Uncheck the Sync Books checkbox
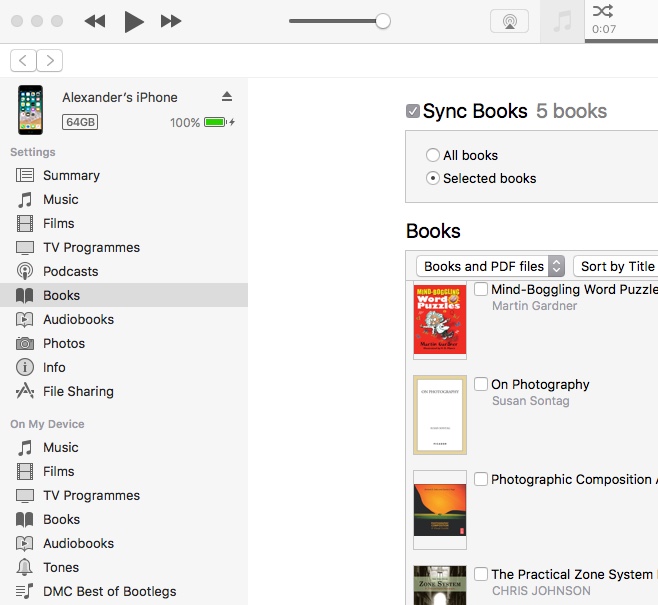Viewport: 658px width, 605px height. (x=413, y=111)
